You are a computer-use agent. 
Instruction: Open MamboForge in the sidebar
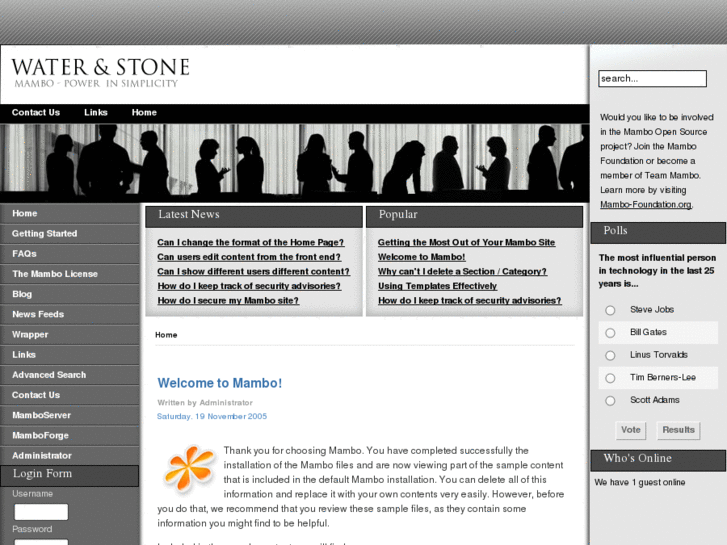70,435
